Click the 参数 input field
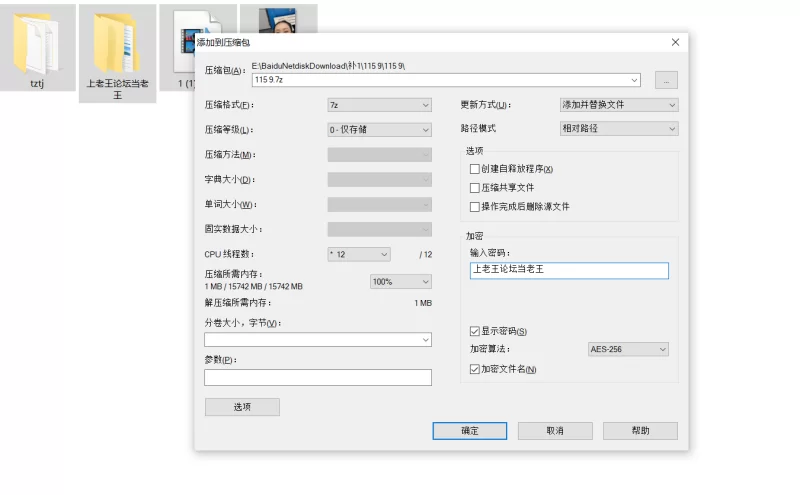The width and height of the screenshot is (800, 495). click(318, 378)
